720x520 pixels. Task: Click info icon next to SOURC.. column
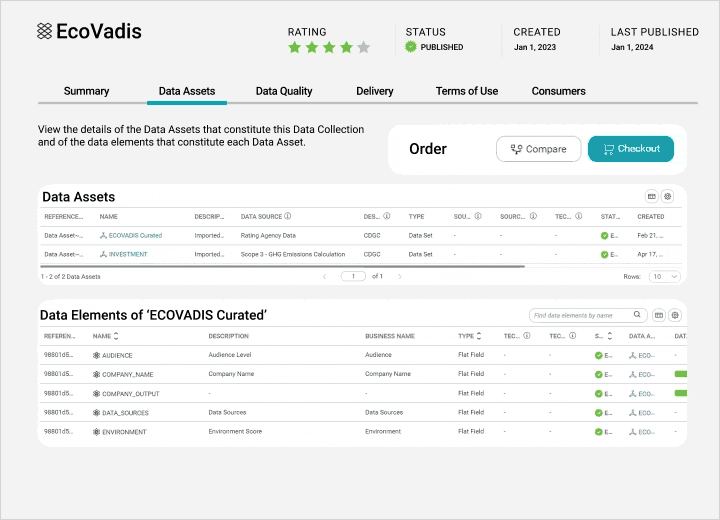click(x=533, y=216)
